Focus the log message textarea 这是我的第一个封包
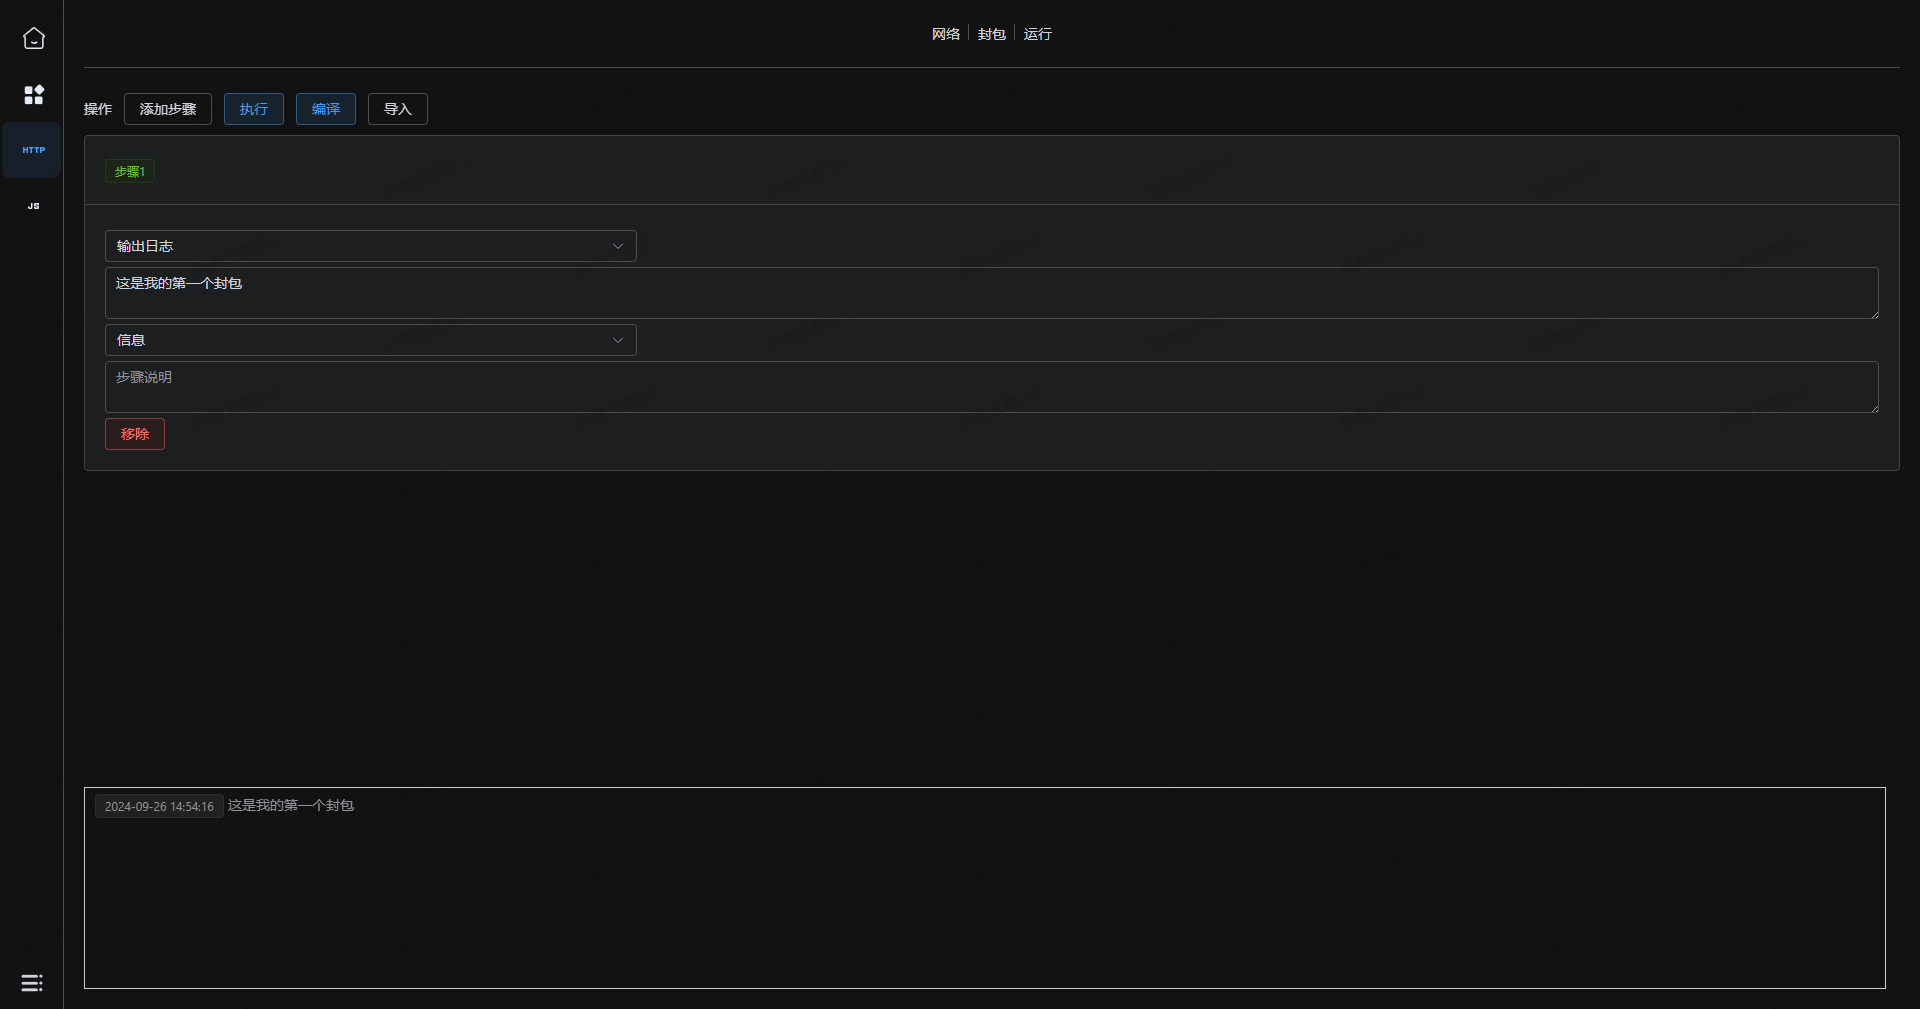The height and width of the screenshot is (1009, 1920). 992,293
